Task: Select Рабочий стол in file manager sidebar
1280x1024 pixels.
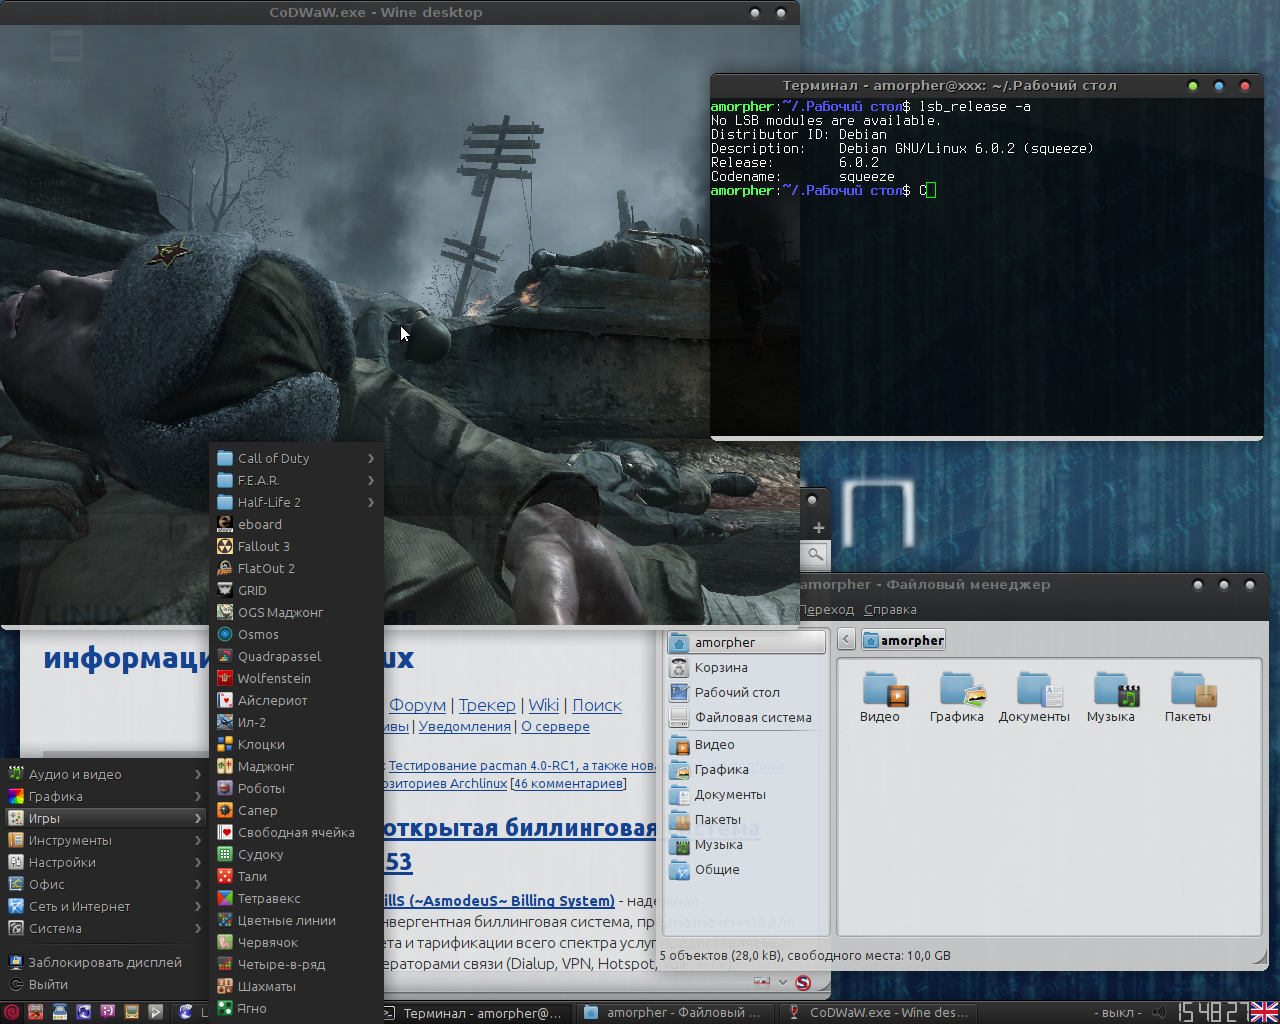Action: [747, 692]
